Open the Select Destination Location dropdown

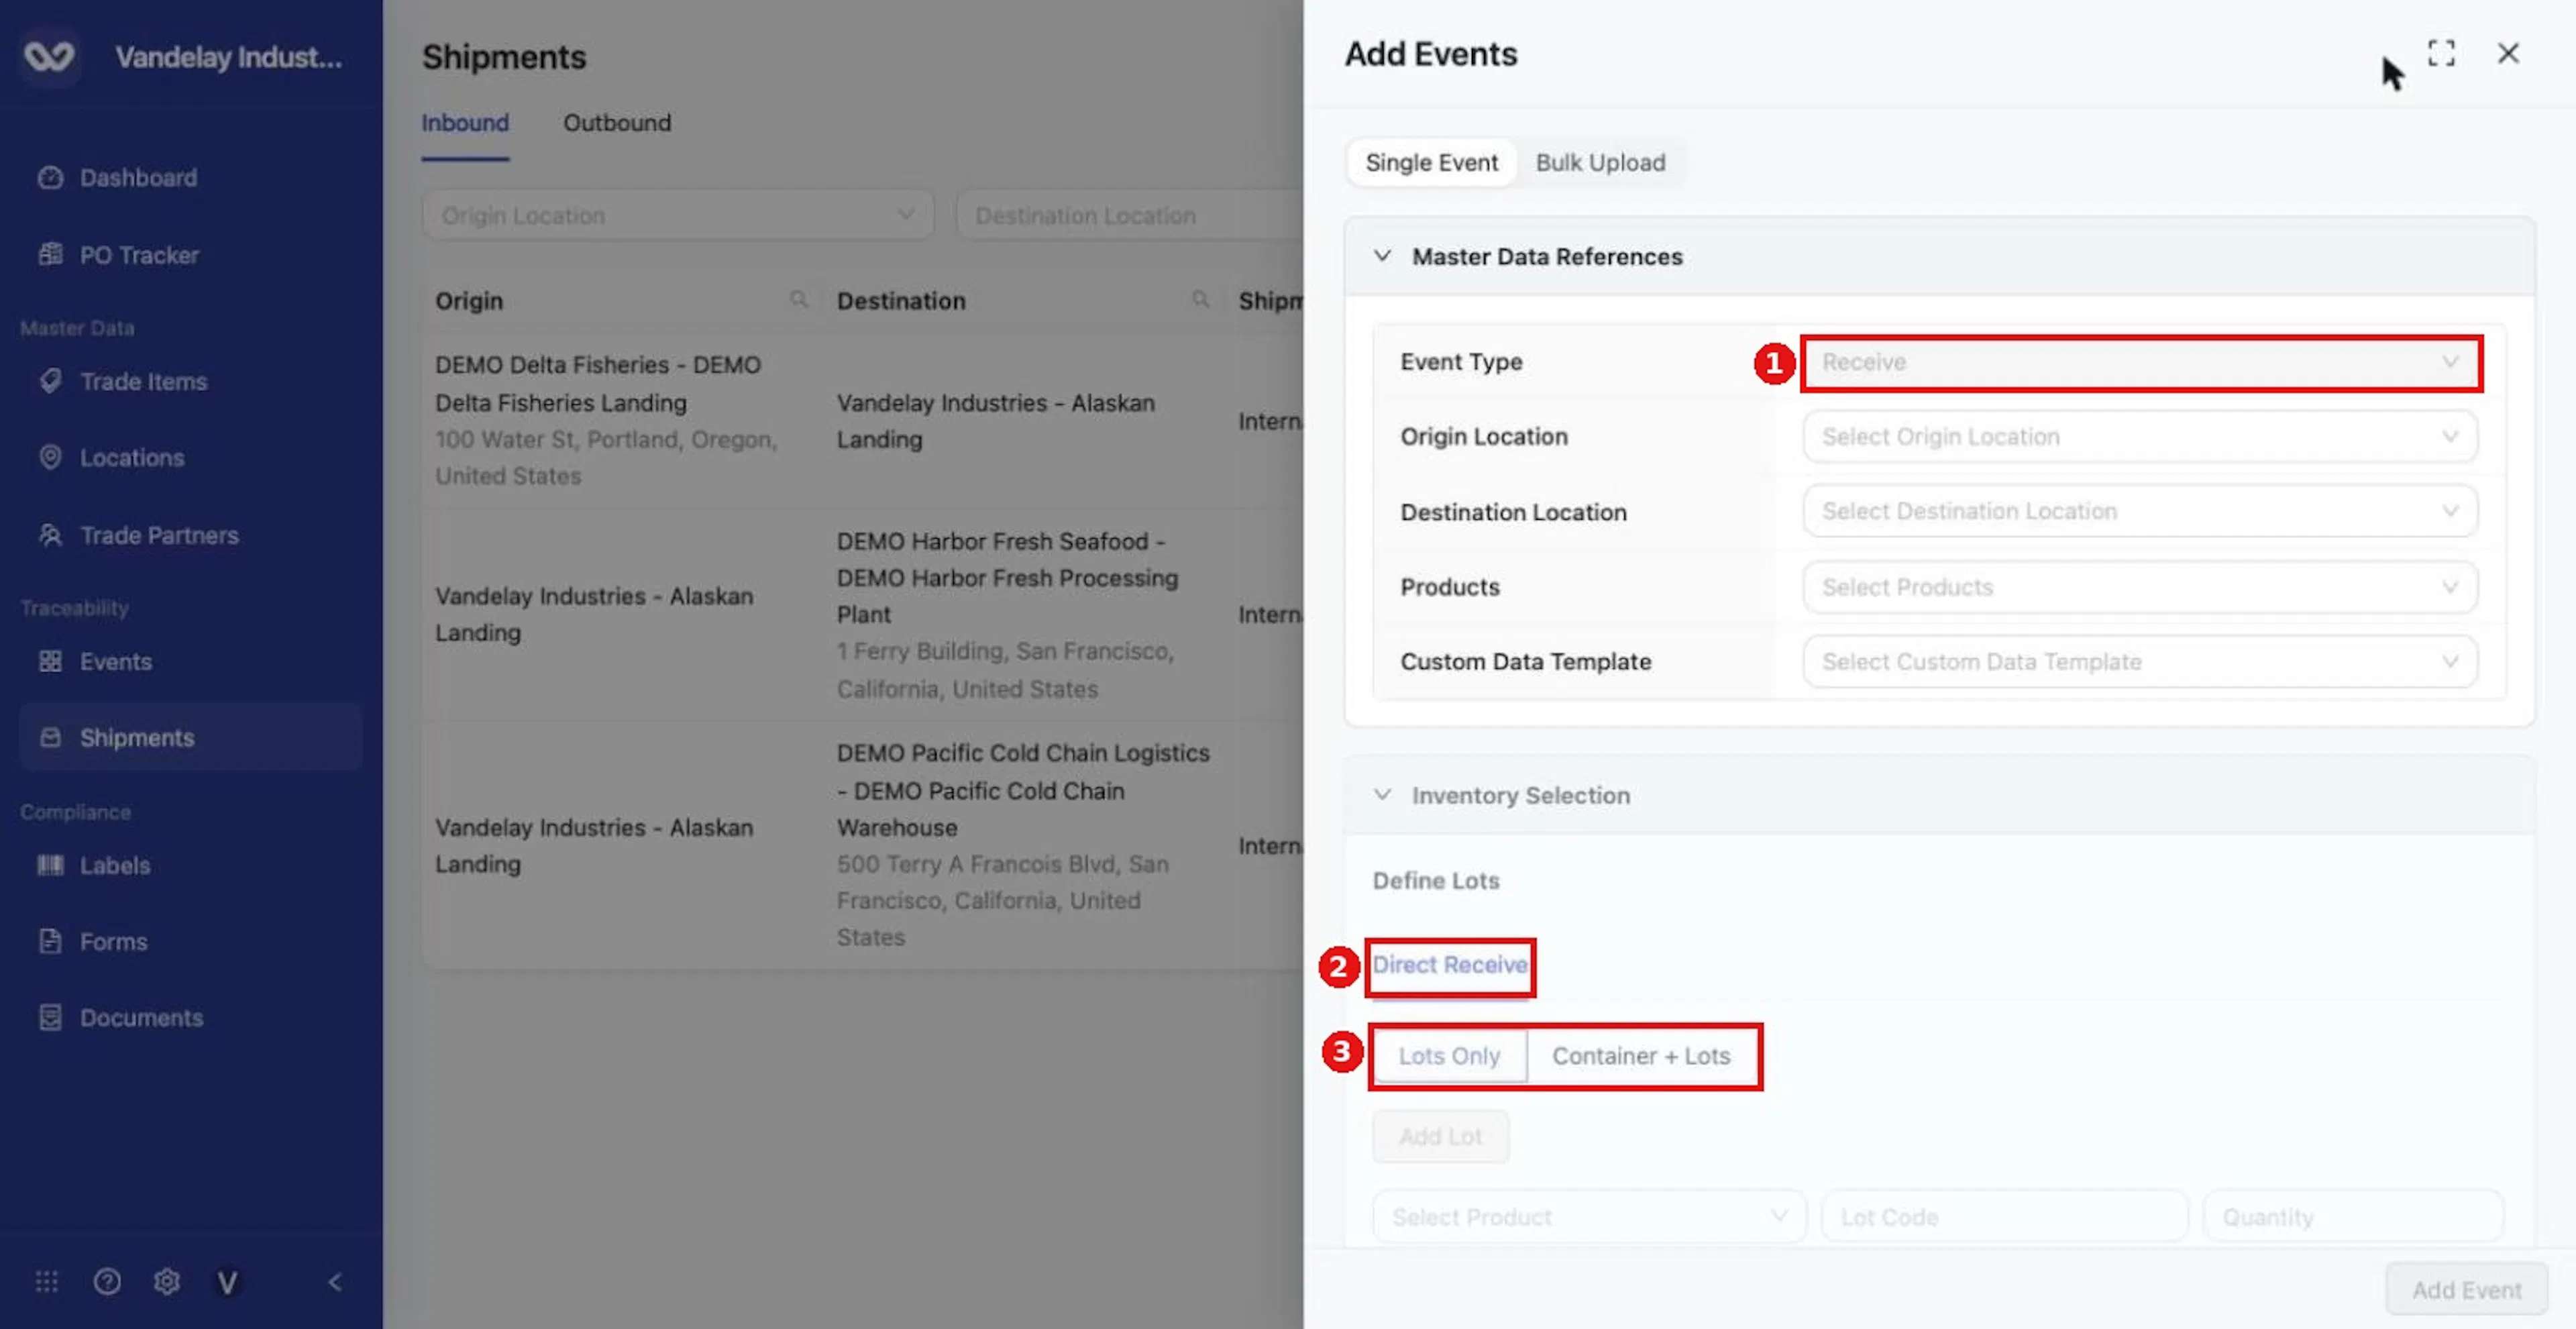pyautogui.click(x=2140, y=511)
